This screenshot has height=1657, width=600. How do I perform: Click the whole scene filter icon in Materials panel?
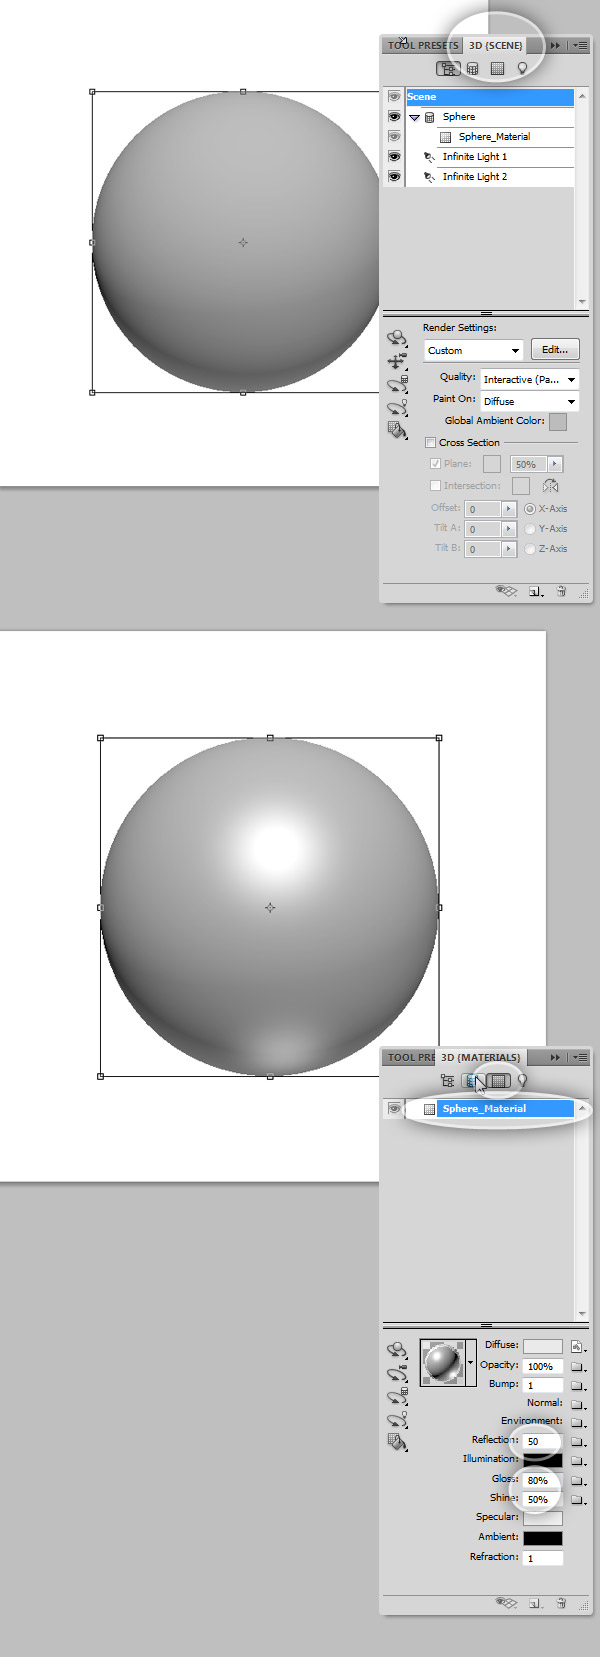pos(447,1081)
